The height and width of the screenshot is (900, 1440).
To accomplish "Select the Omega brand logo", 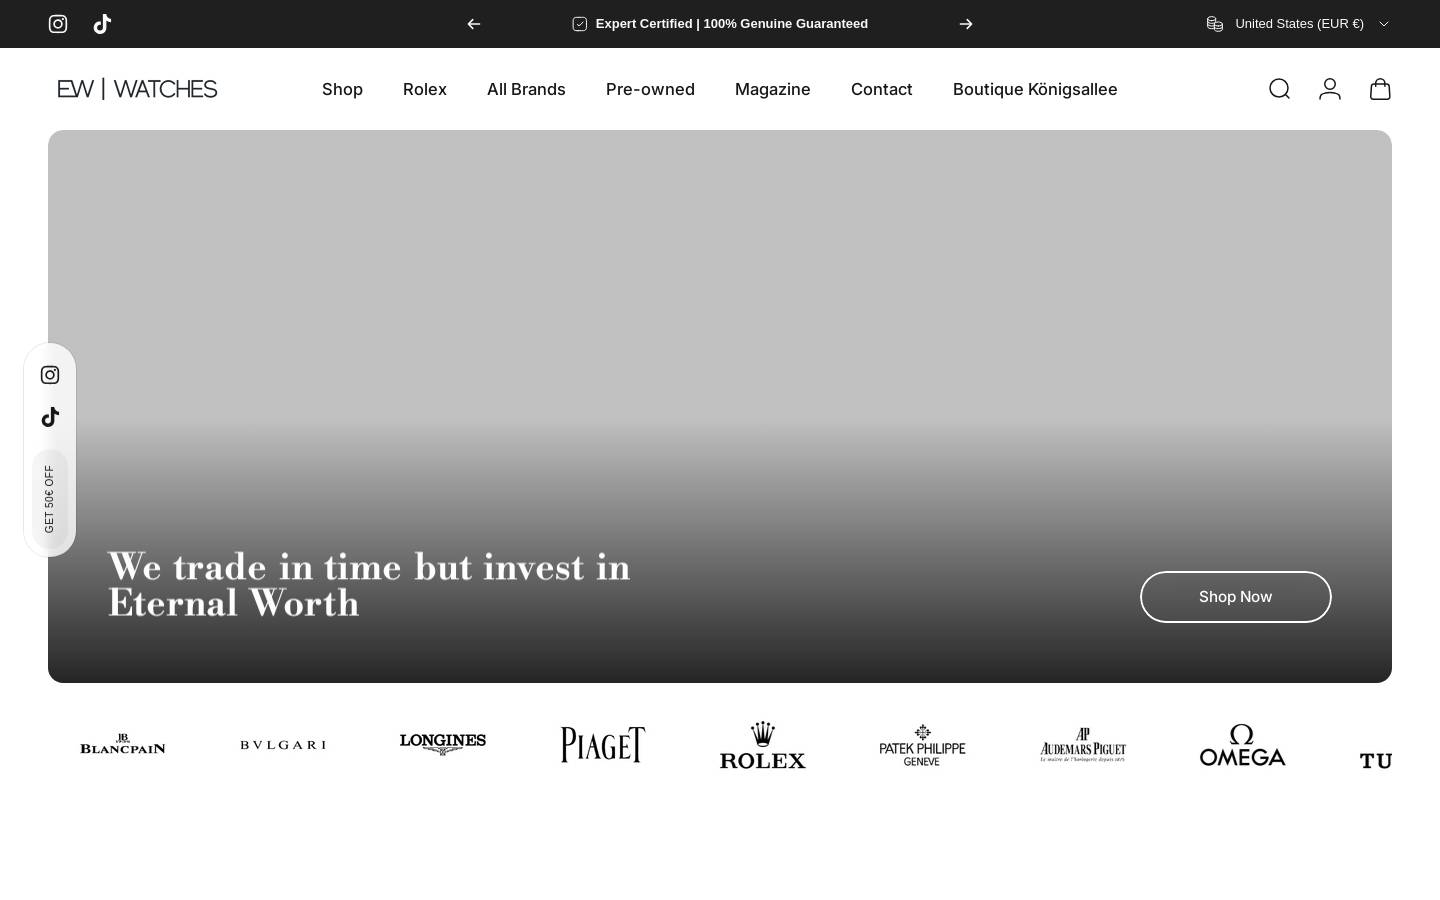I will [1243, 745].
